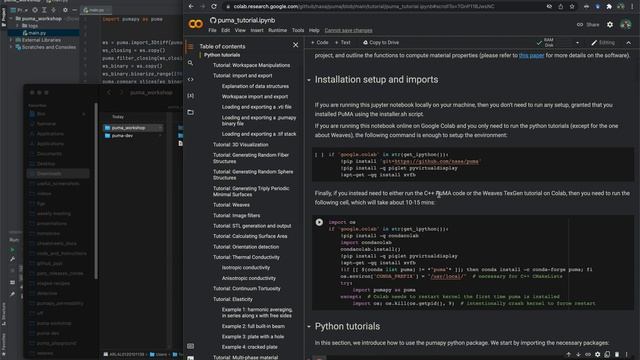Run the conda install code cell
Viewport: 640px width, 360px height.
pos(319,222)
